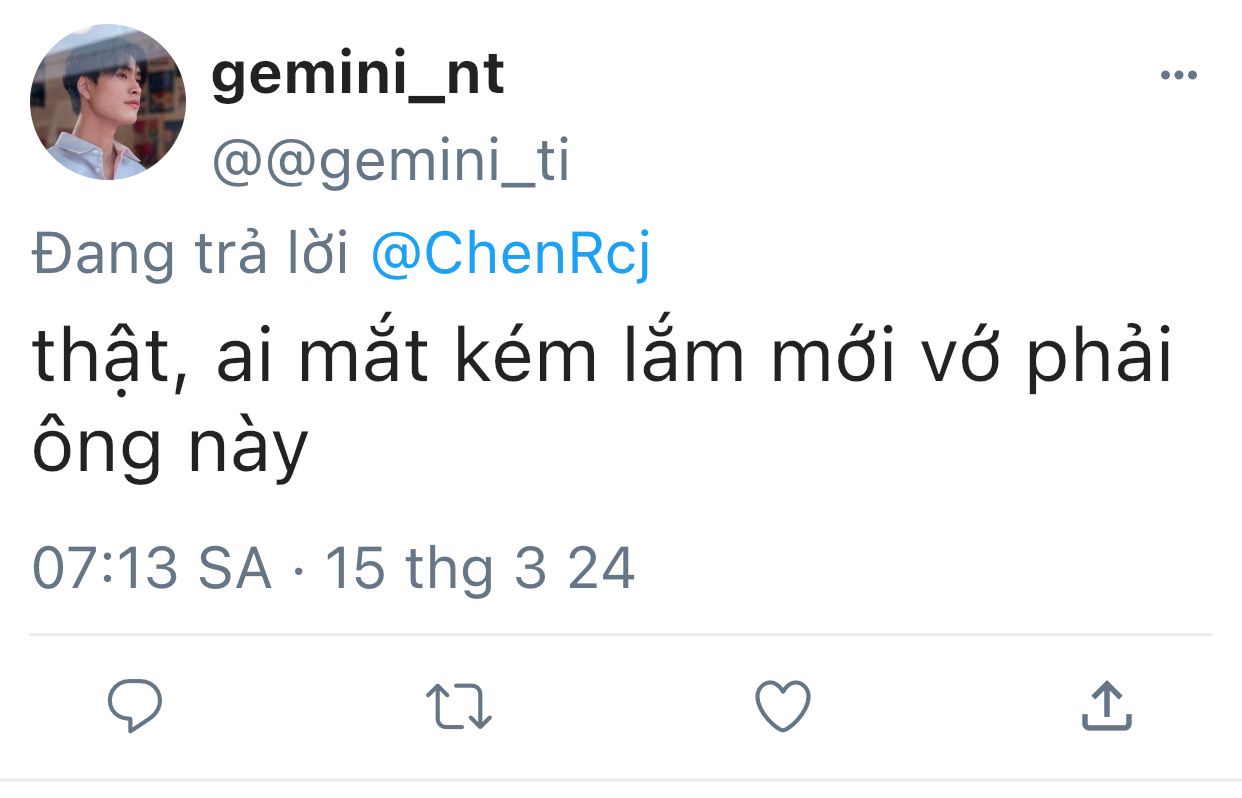This screenshot has width=1242, height=798.
Task: Click the reply speech bubble icon
Action: coord(135,706)
